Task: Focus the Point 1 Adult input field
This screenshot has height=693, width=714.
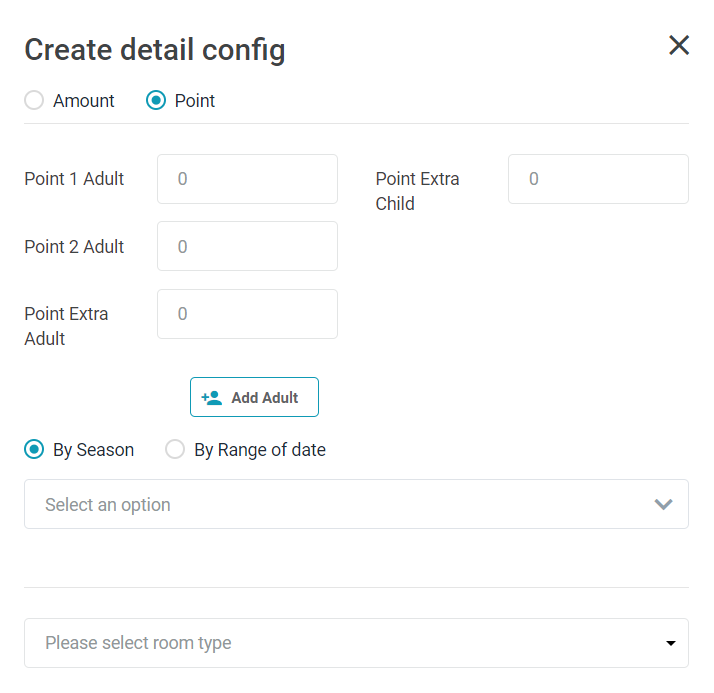Action: pyautogui.click(x=247, y=179)
